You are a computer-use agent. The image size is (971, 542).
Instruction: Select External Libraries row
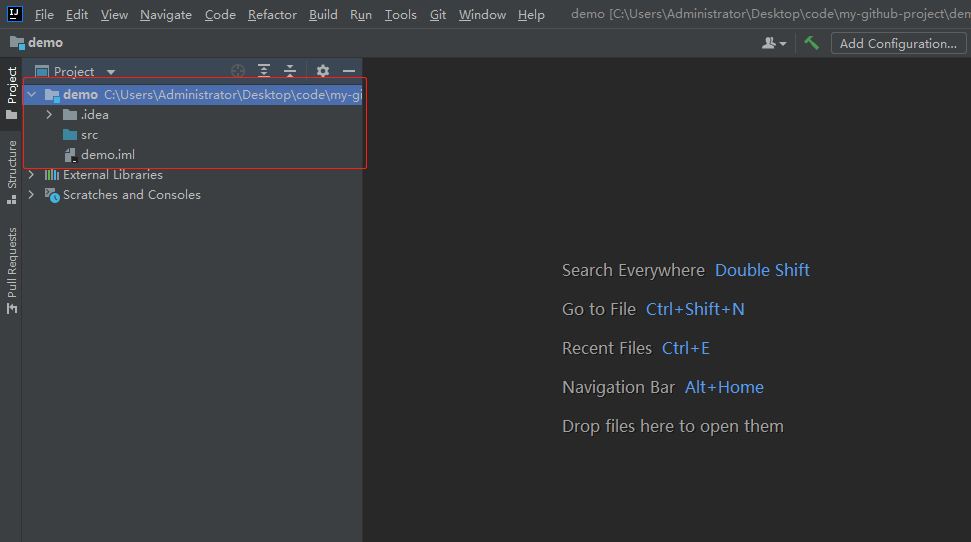pyautogui.click(x=193, y=175)
